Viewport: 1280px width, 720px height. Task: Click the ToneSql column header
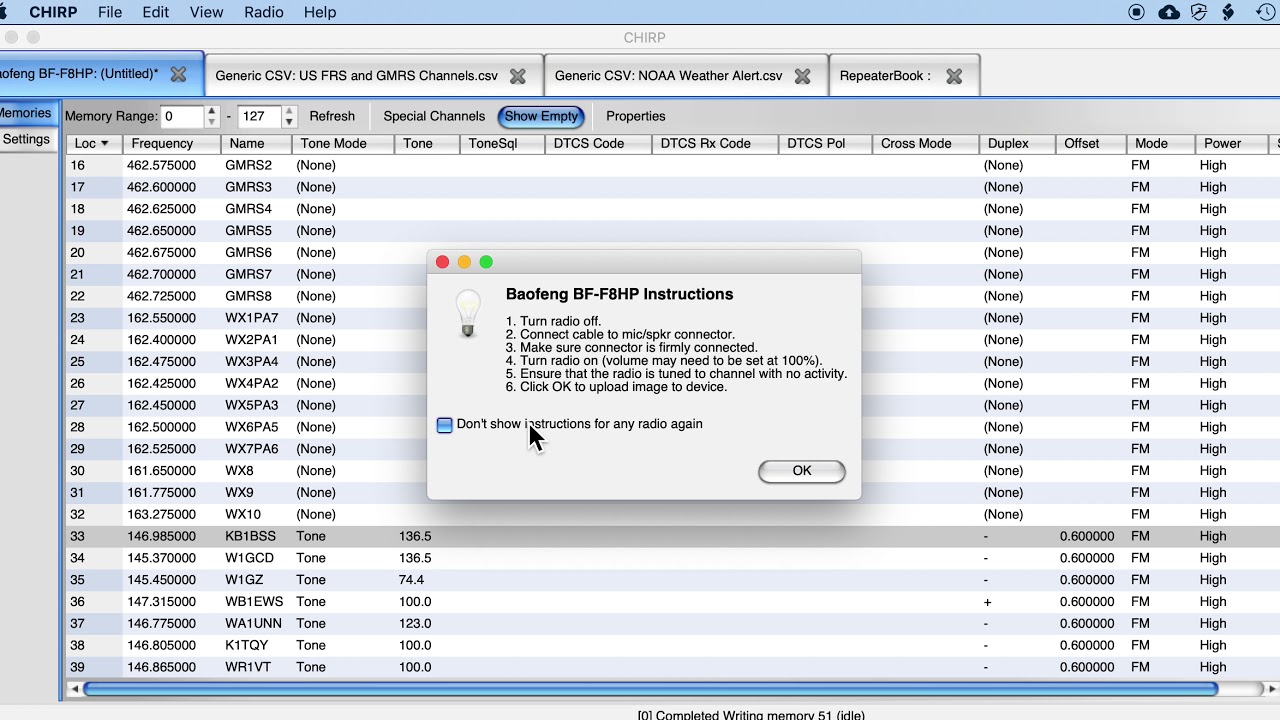(x=502, y=144)
